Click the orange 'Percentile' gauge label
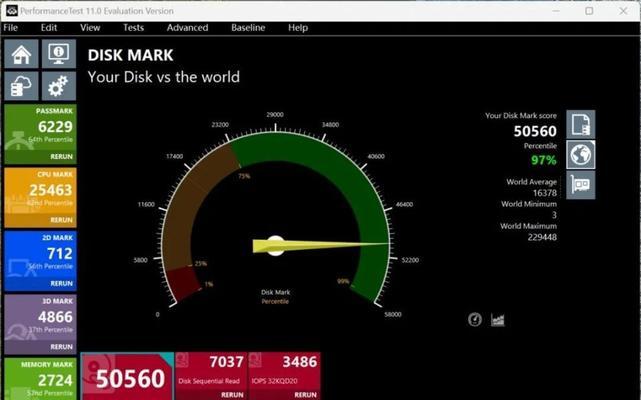641x400 pixels. [x=275, y=301]
